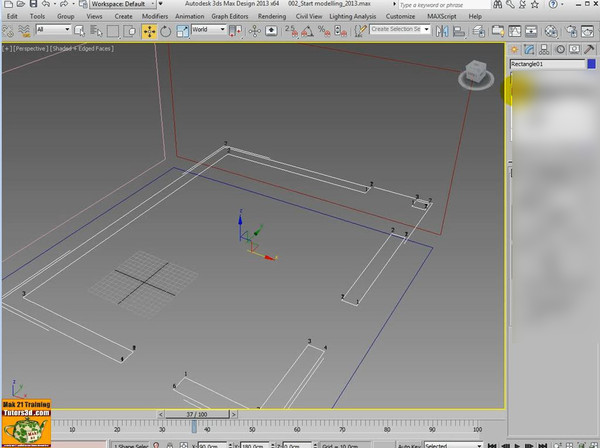Click the Auto Key button
Image resolution: width=600 pixels, height=448 pixels.
pyautogui.click(x=409, y=445)
